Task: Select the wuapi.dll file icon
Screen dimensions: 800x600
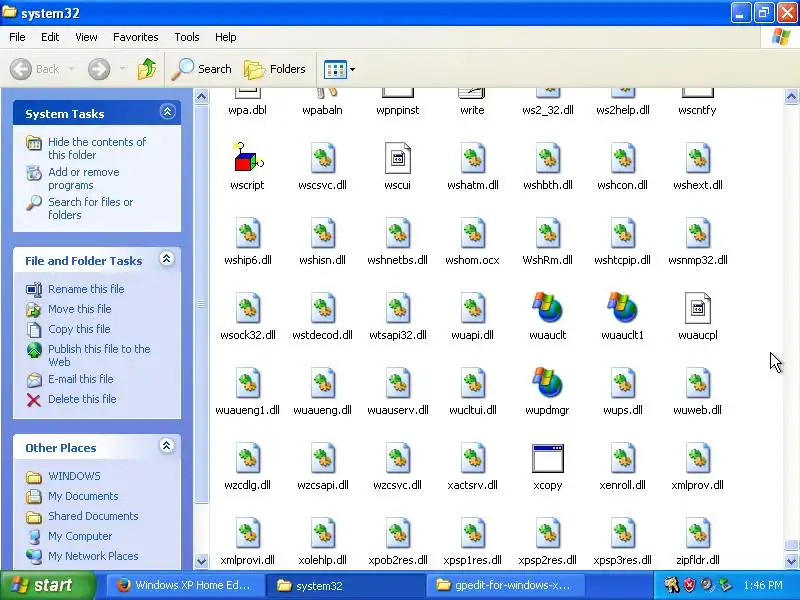Action: pos(472,308)
